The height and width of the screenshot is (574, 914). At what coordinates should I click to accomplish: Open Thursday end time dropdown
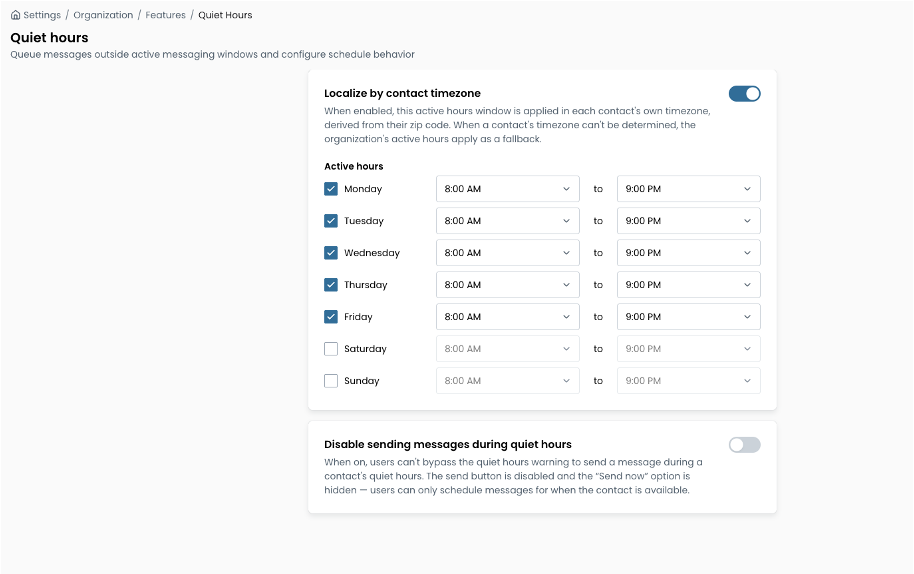pos(688,285)
